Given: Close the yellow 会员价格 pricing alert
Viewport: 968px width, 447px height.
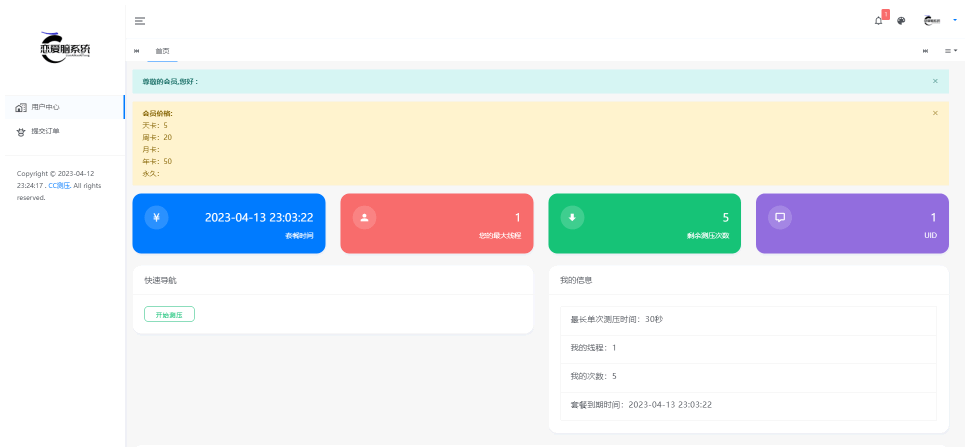Looking at the screenshot, I should 935,113.
